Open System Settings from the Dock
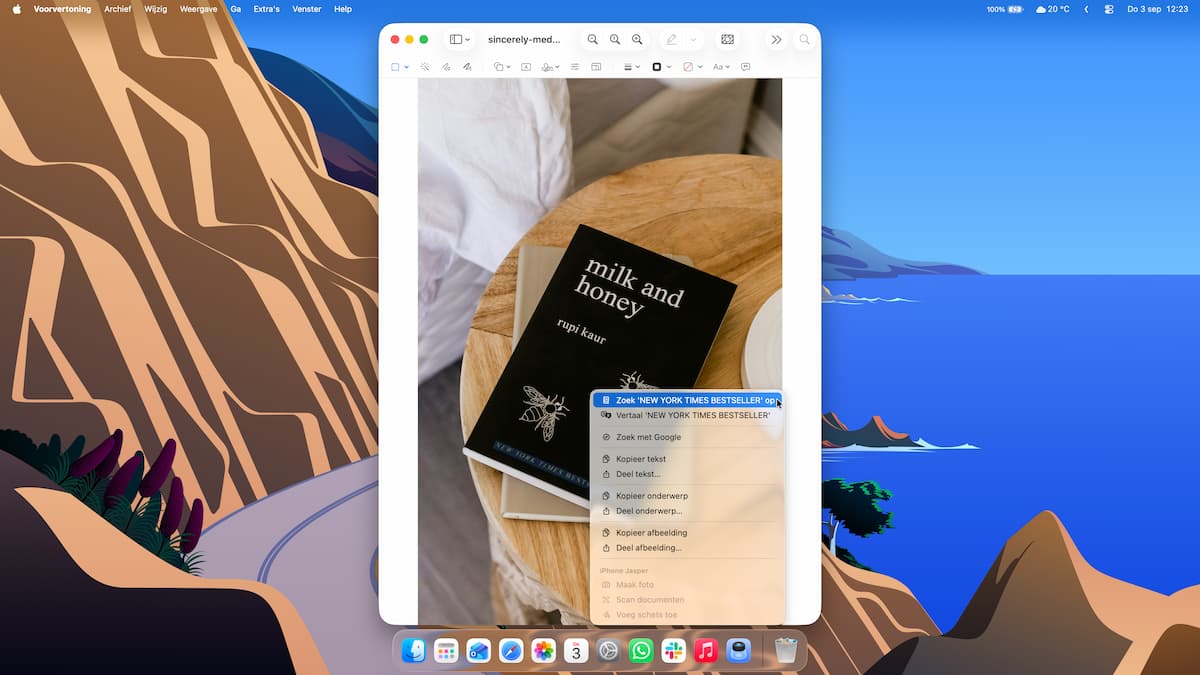This screenshot has width=1200, height=675. pos(608,651)
